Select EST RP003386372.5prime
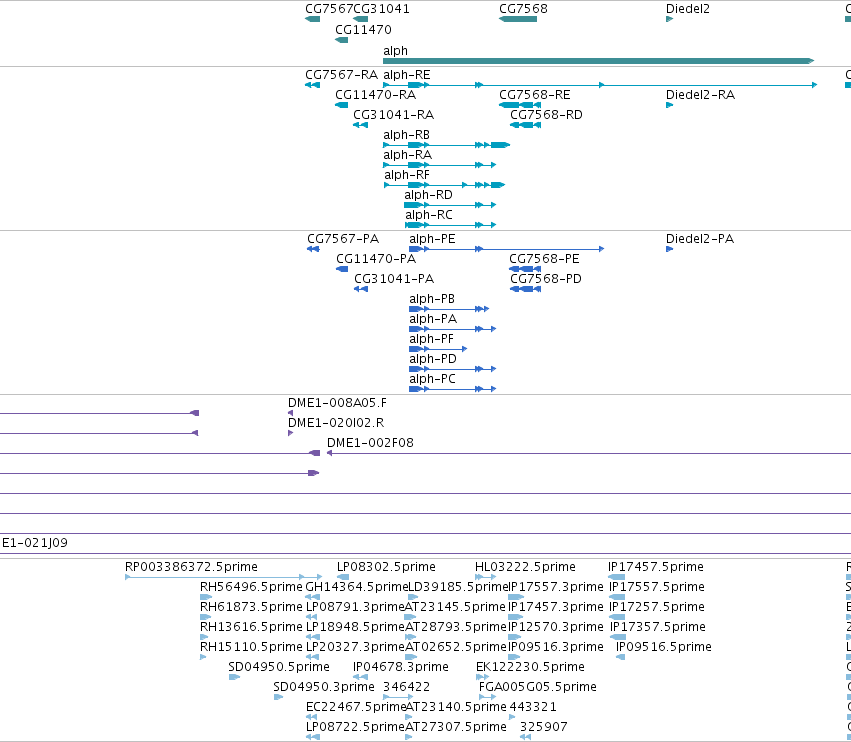The image size is (851, 742). tap(224, 577)
